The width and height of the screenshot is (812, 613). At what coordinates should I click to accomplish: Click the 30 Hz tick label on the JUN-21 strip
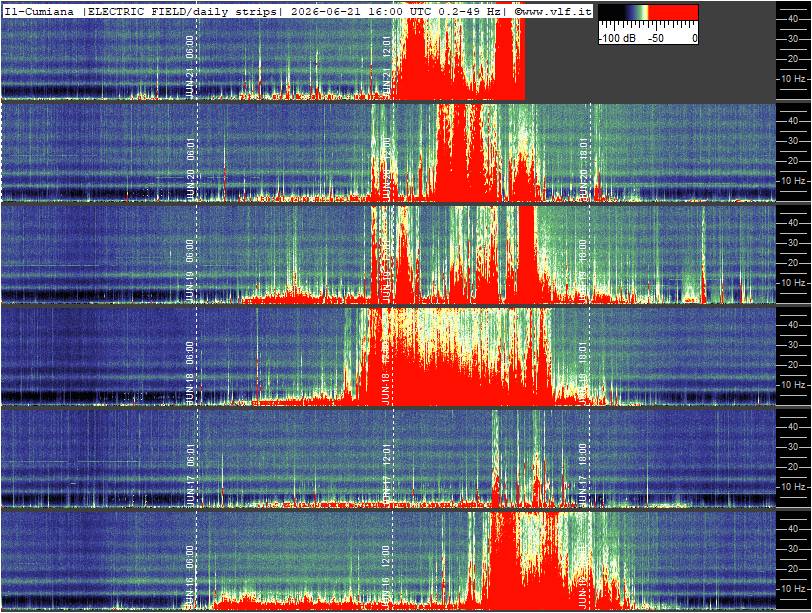[793, 39]
